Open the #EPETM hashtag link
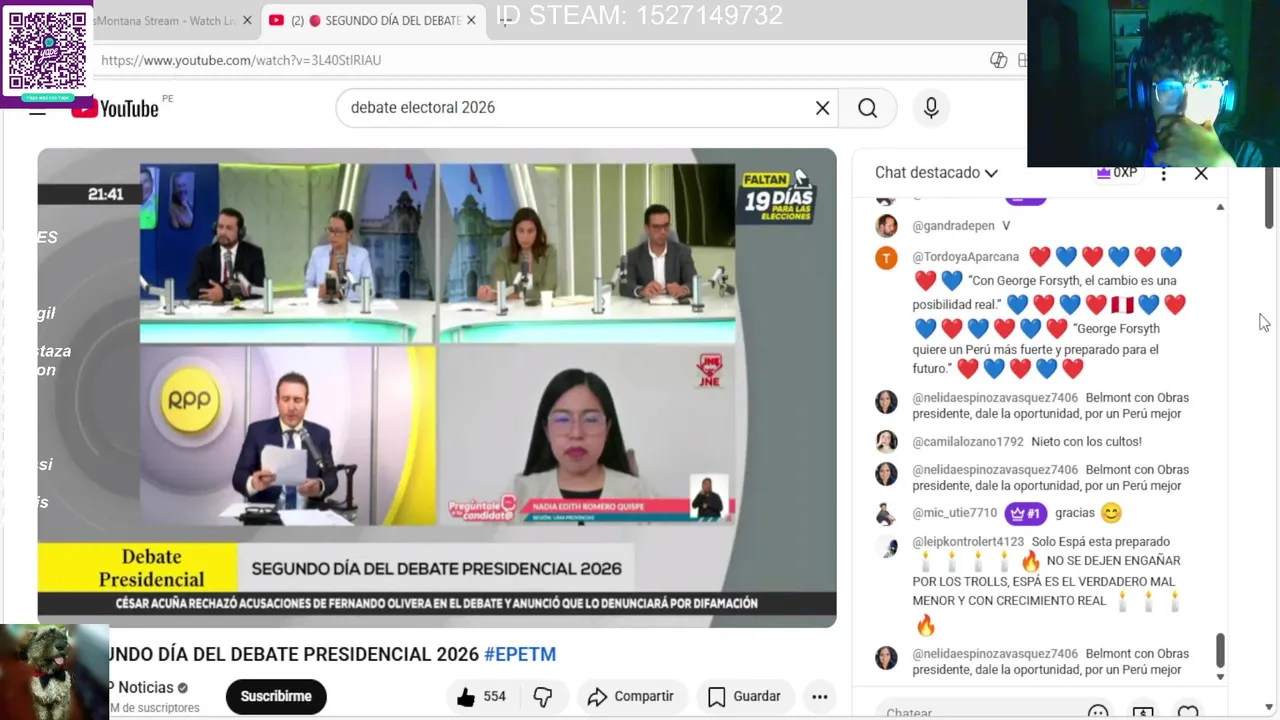 pos(520,654)
